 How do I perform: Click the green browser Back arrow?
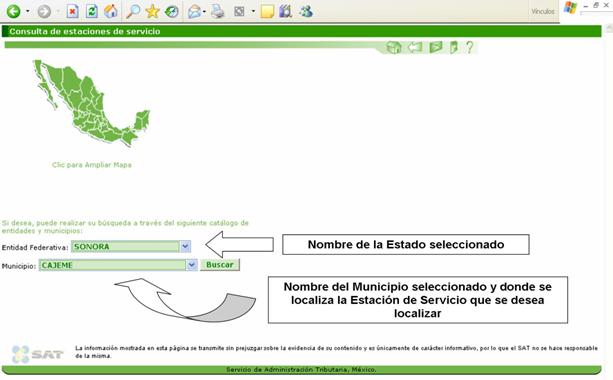[13, 11]
